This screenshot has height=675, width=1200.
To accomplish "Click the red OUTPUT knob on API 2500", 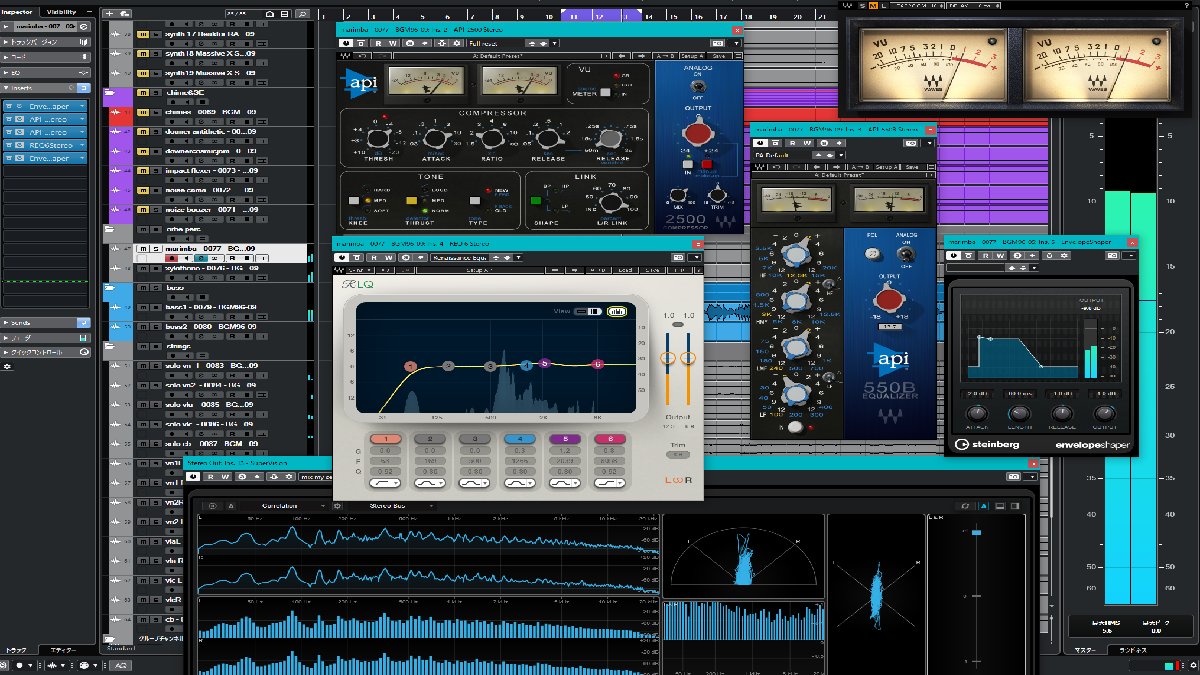I will [698, 133].
